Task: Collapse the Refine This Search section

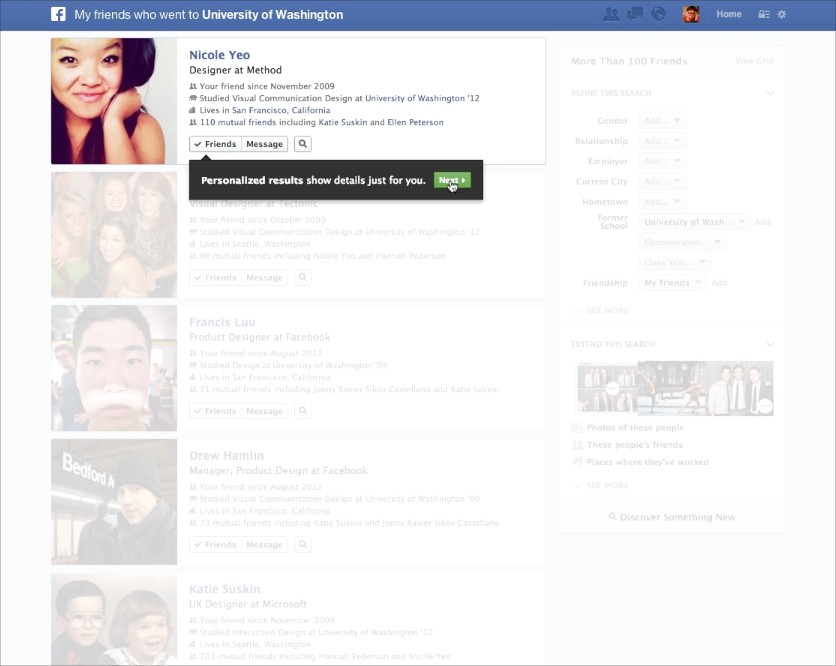Action: [x=770, y=93]
